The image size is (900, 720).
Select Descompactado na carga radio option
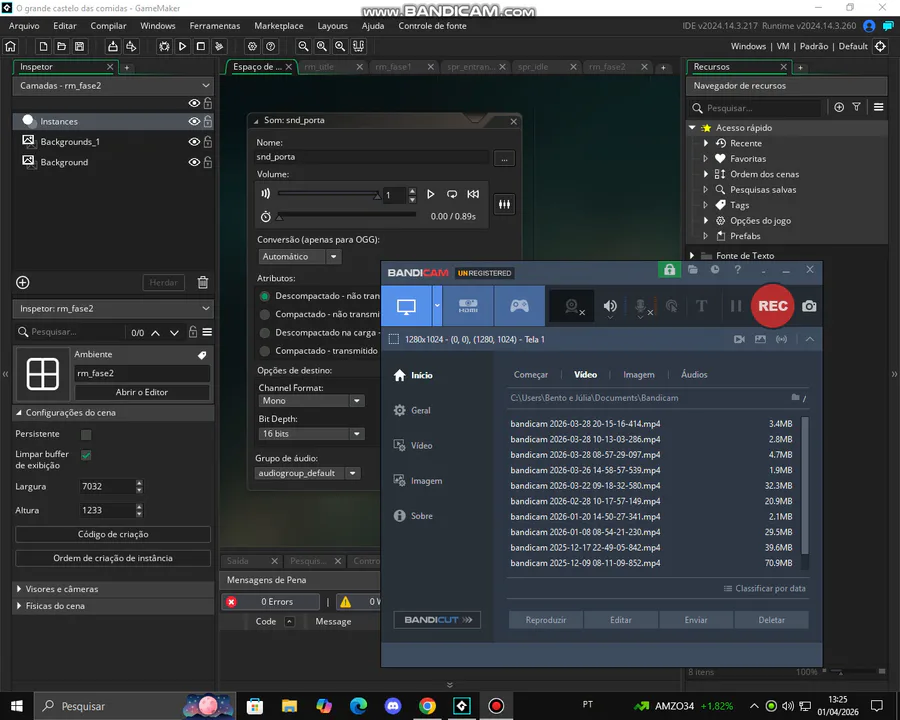click(x=264, y=333)
